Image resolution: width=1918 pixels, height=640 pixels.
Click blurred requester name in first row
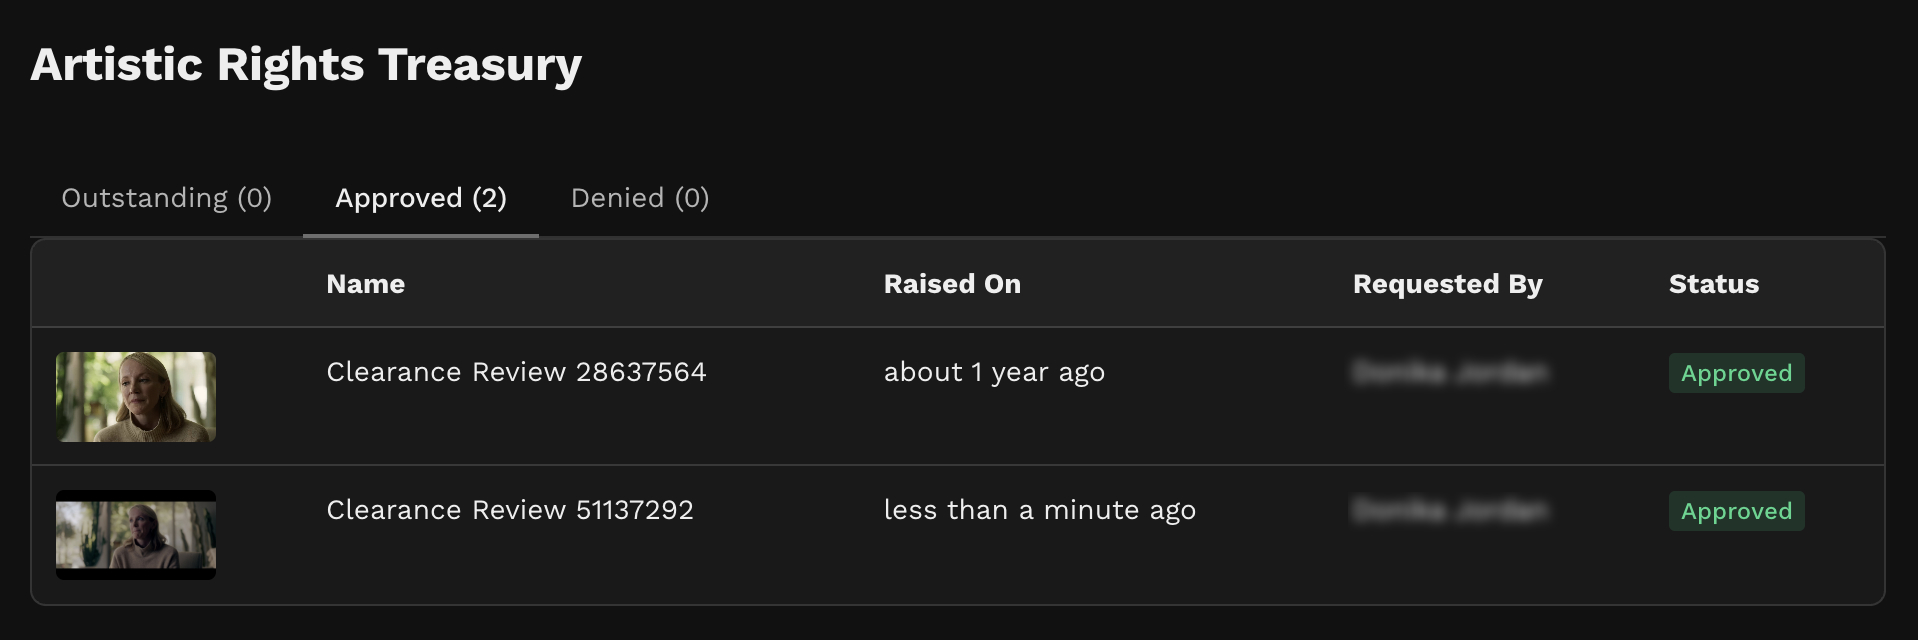[x=1450, y=372]
